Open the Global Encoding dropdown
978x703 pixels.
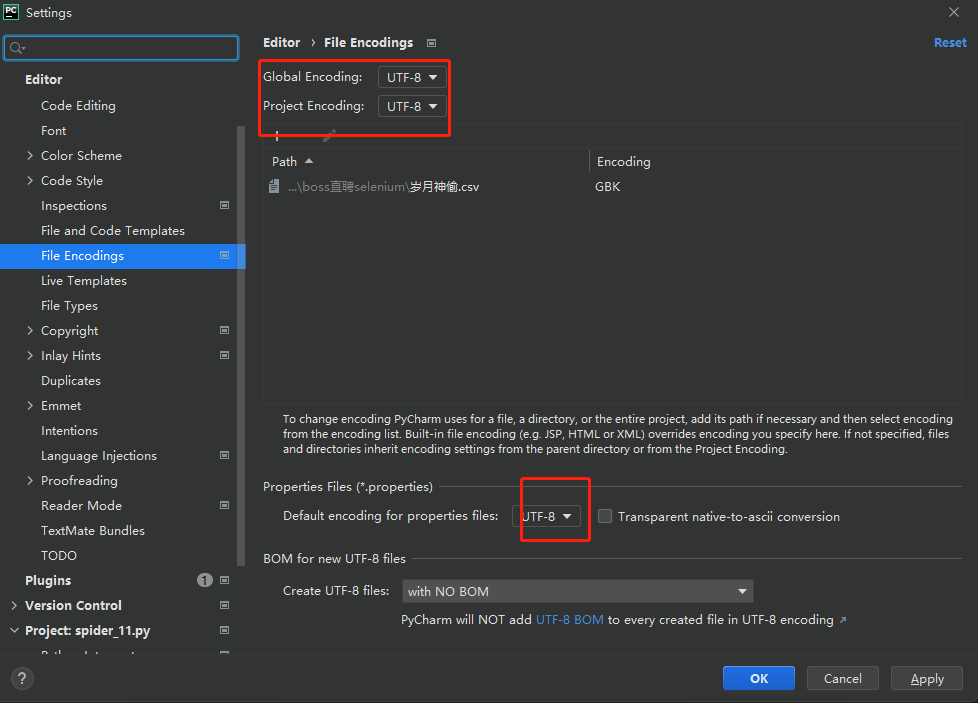(411, 76)
